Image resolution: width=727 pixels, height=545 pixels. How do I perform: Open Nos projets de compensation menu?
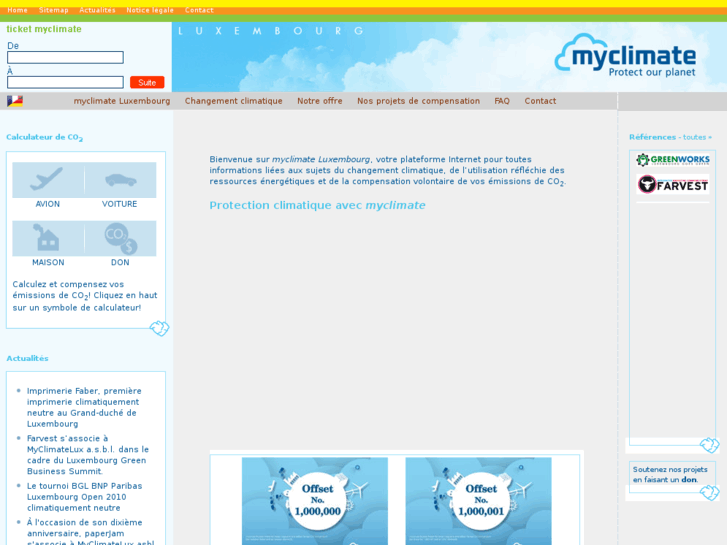coord(419,101)
